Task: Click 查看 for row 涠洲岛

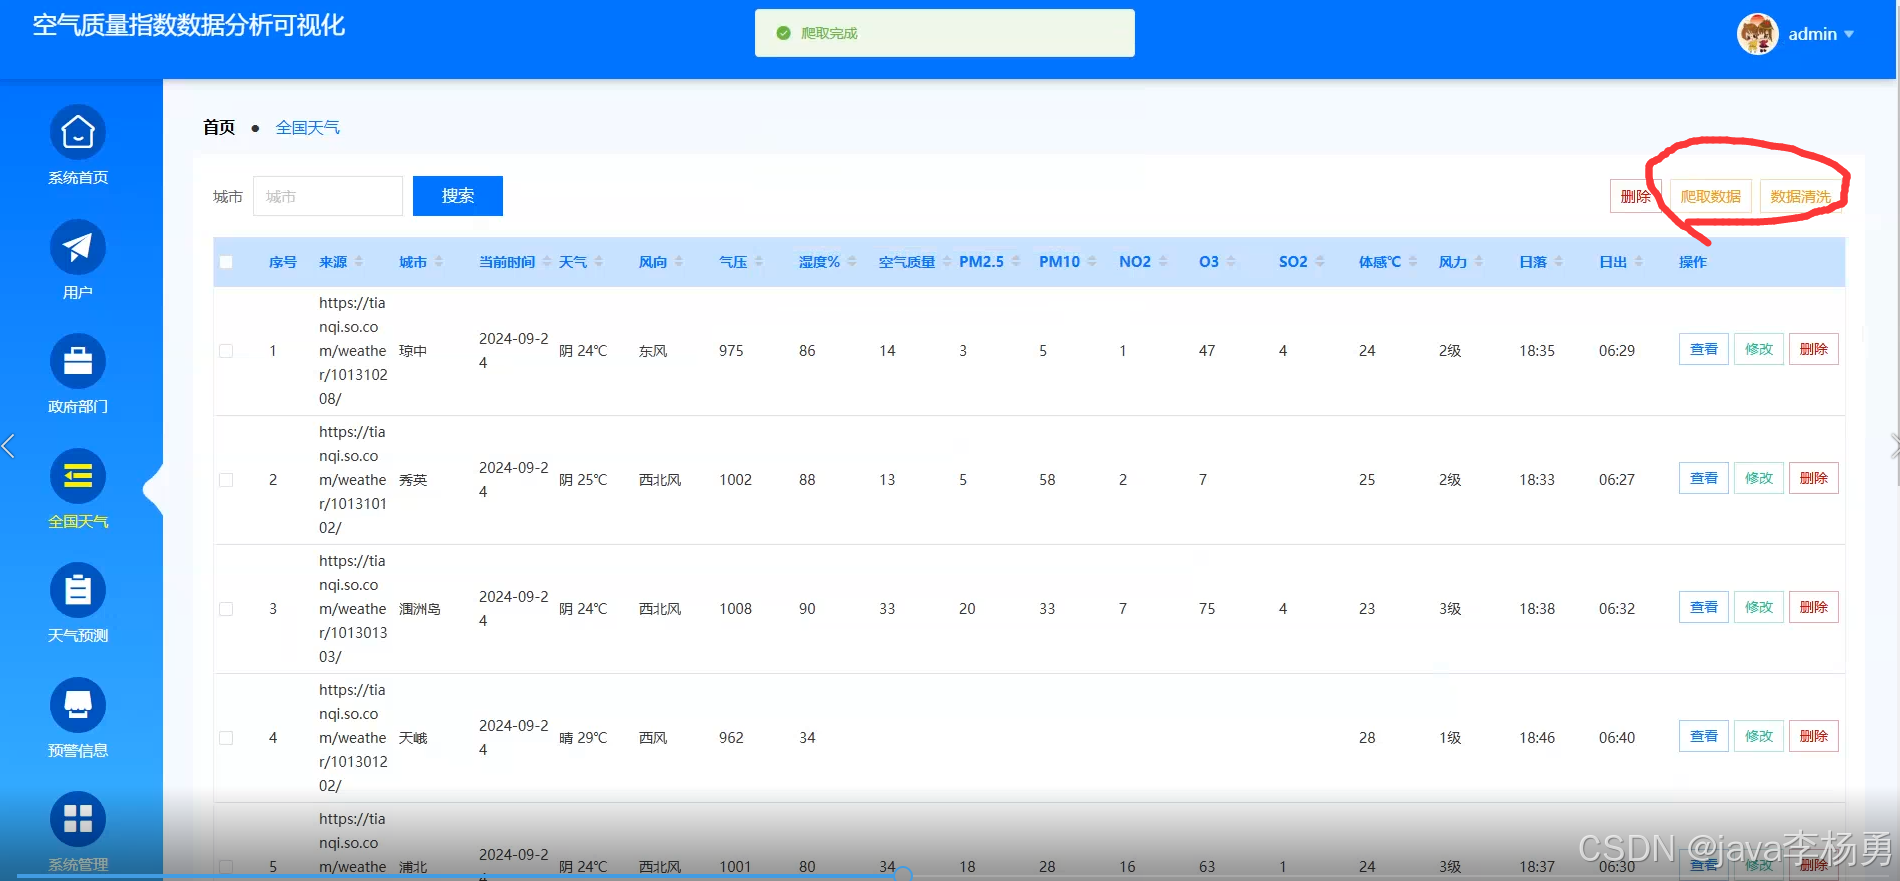Action: [x=1704, y=607]
